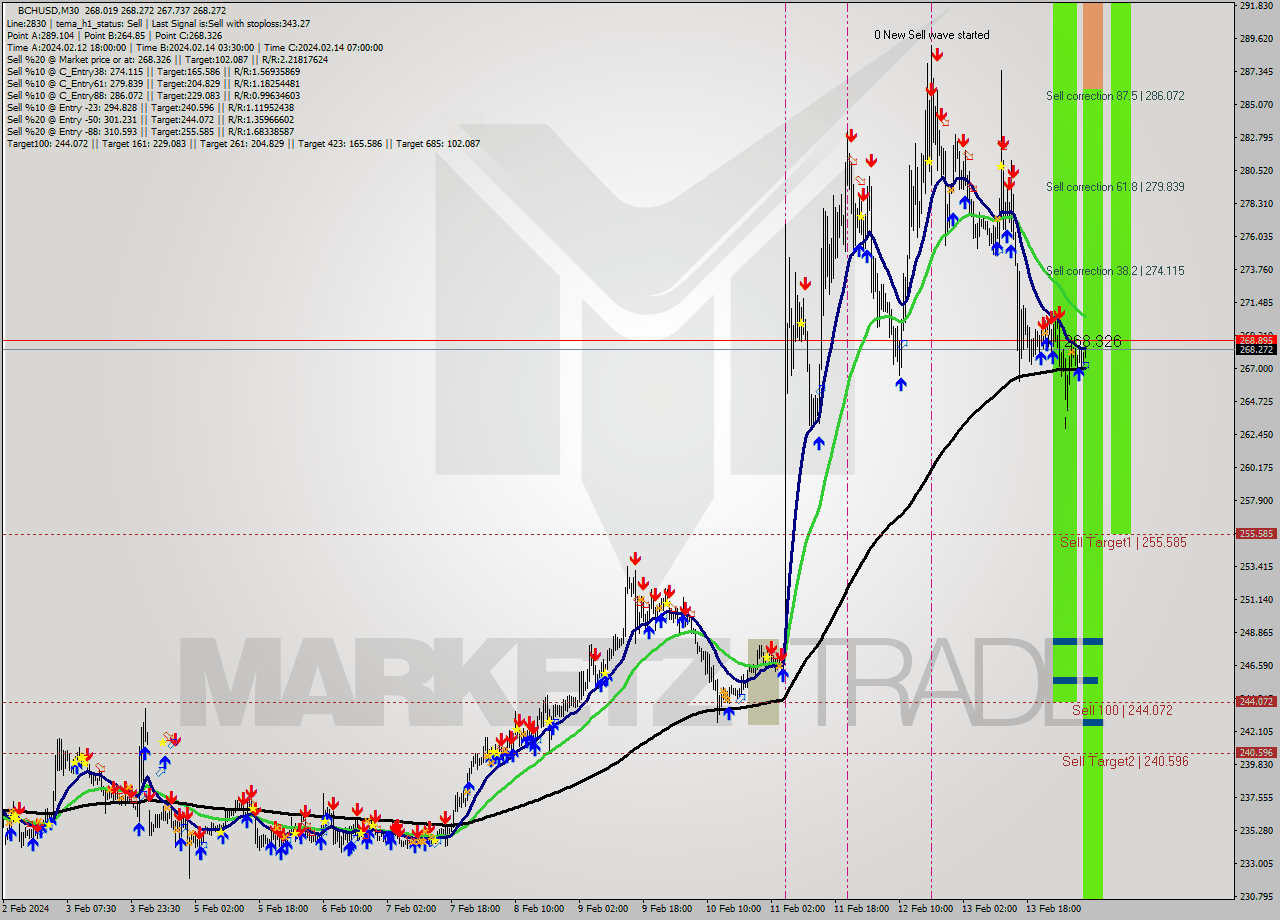Click the red 255.585 axis price tag
1280x920 pixels.
(x=1256, y=534)
